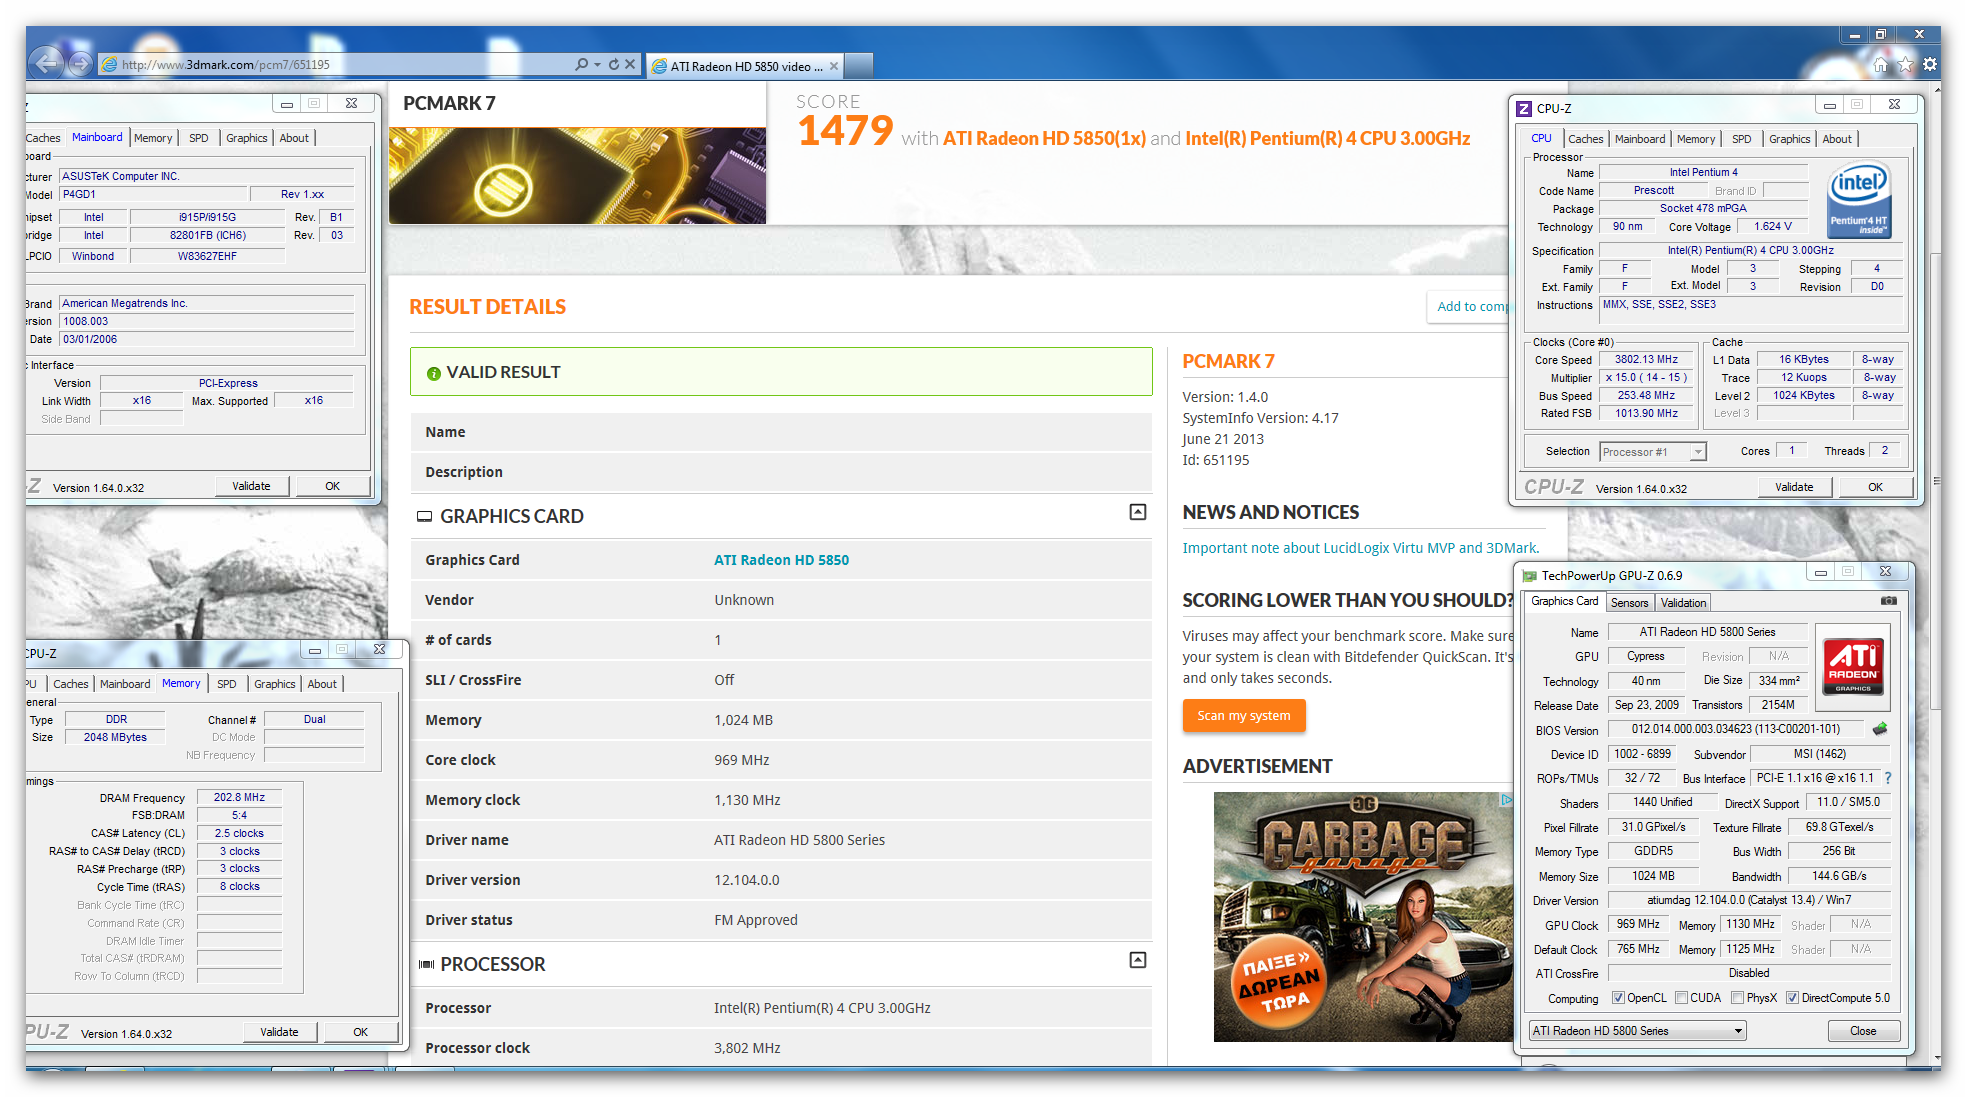Refresh the page with reload icon
Image resolution: width=1967 pixels, height=1097 pixels.
[613, 65]
